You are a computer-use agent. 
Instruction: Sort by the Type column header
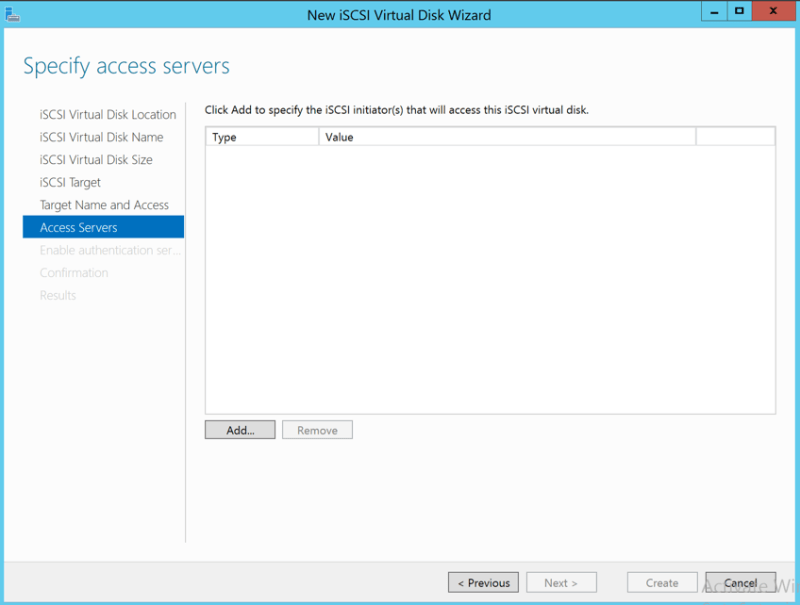coord(261,137)
